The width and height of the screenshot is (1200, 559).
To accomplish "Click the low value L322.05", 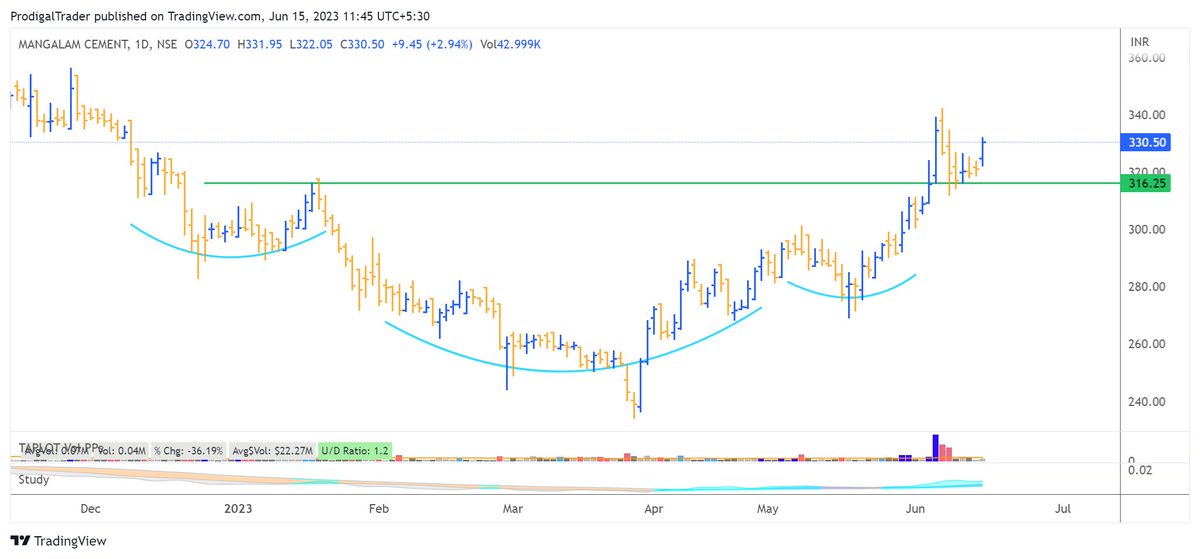I will tap(310, 44).
